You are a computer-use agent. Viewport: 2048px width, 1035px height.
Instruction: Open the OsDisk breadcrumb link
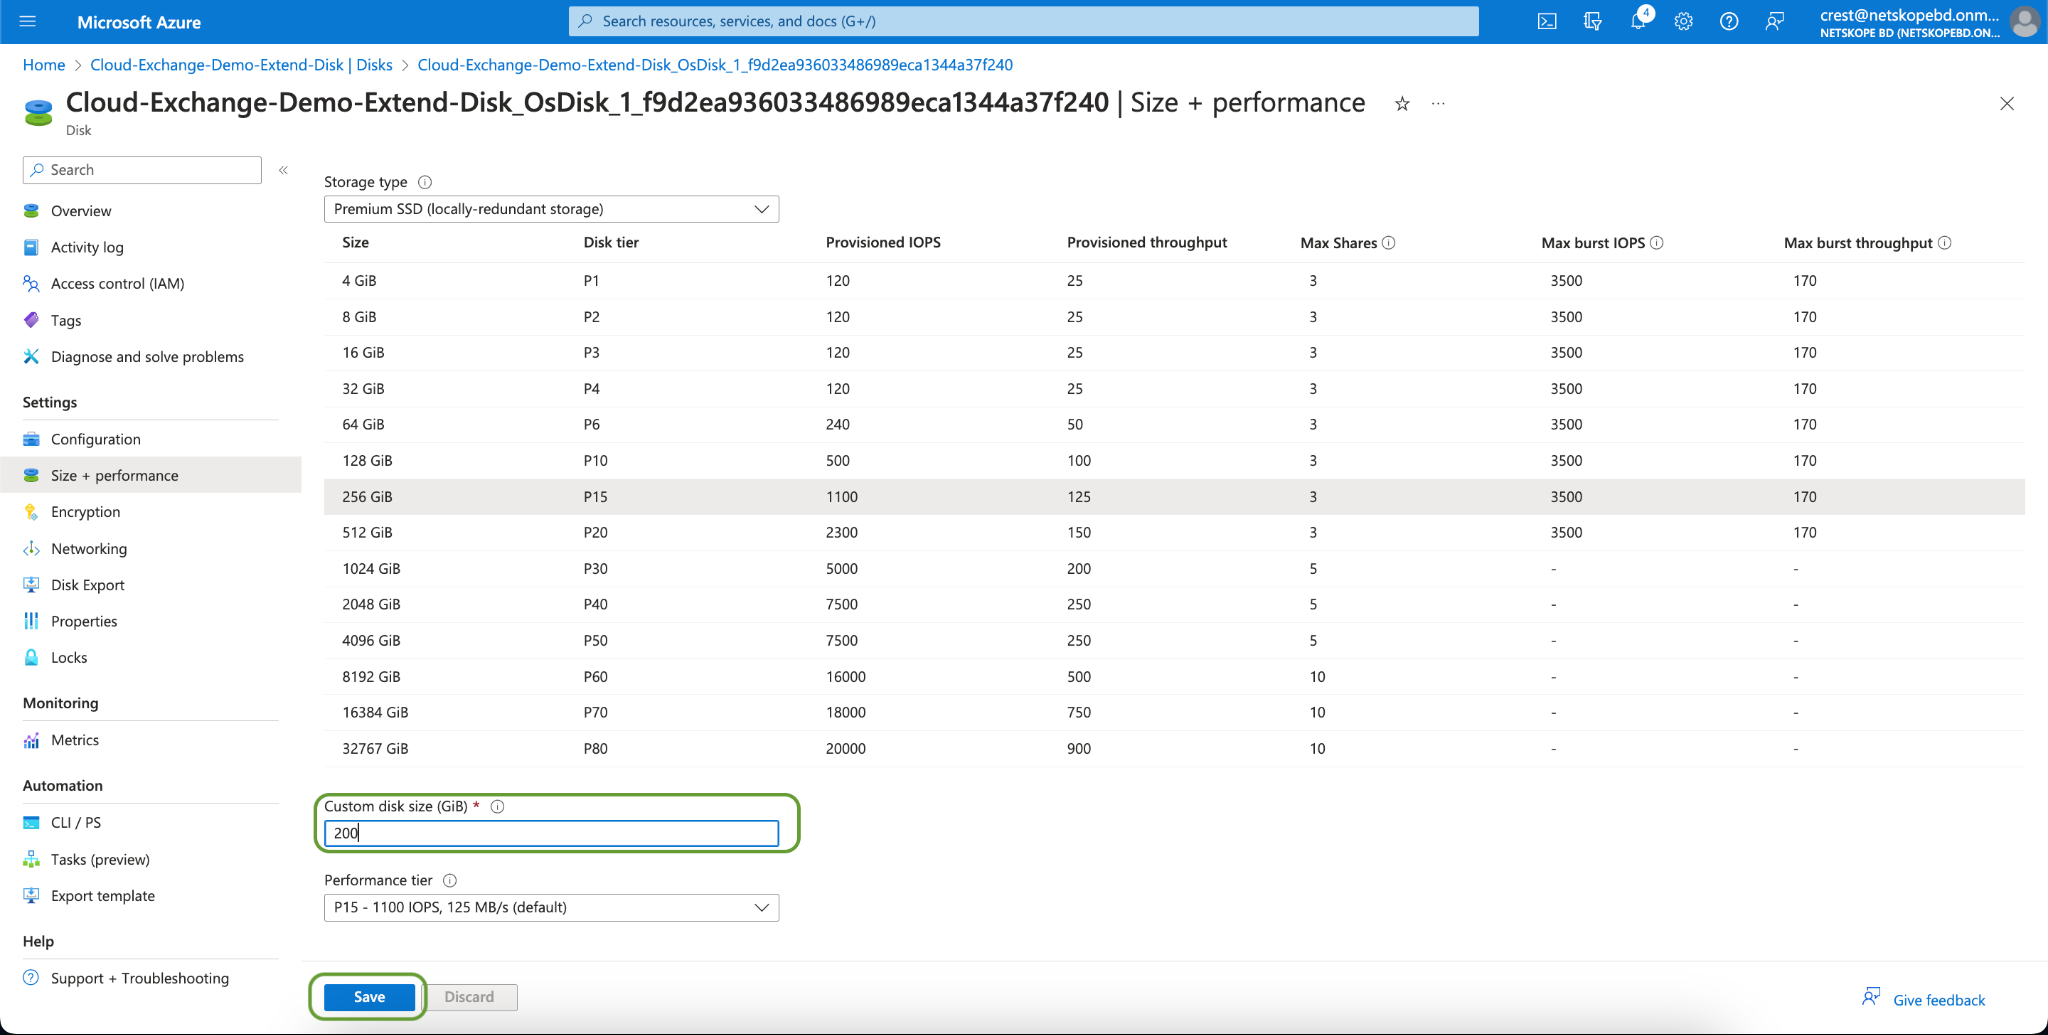tap(715, 65)
